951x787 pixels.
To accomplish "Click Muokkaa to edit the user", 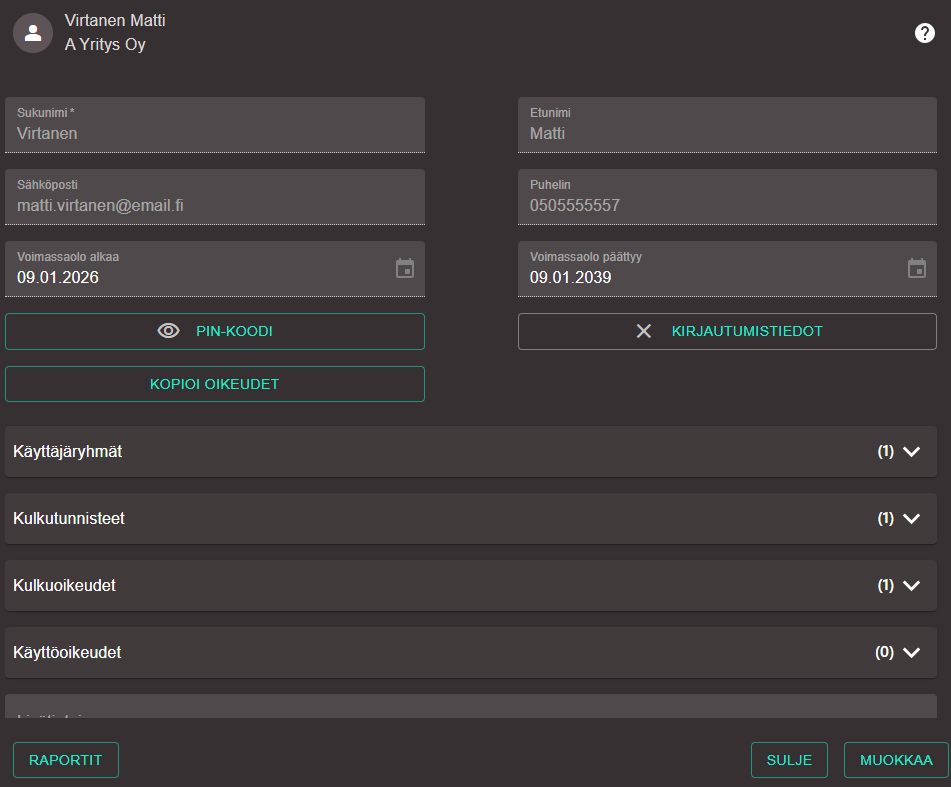I will point(896,760).
